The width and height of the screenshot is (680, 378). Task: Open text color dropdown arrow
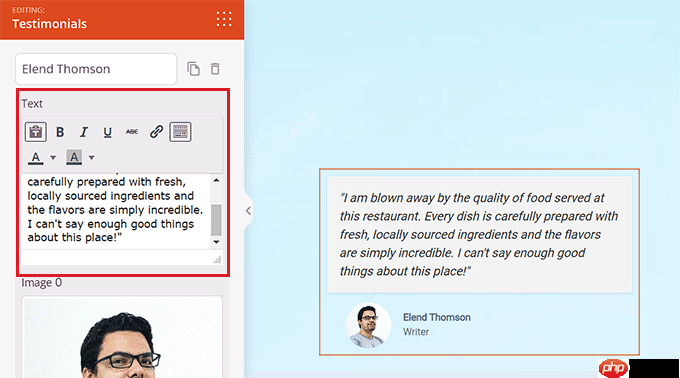[x=53, y=158]
